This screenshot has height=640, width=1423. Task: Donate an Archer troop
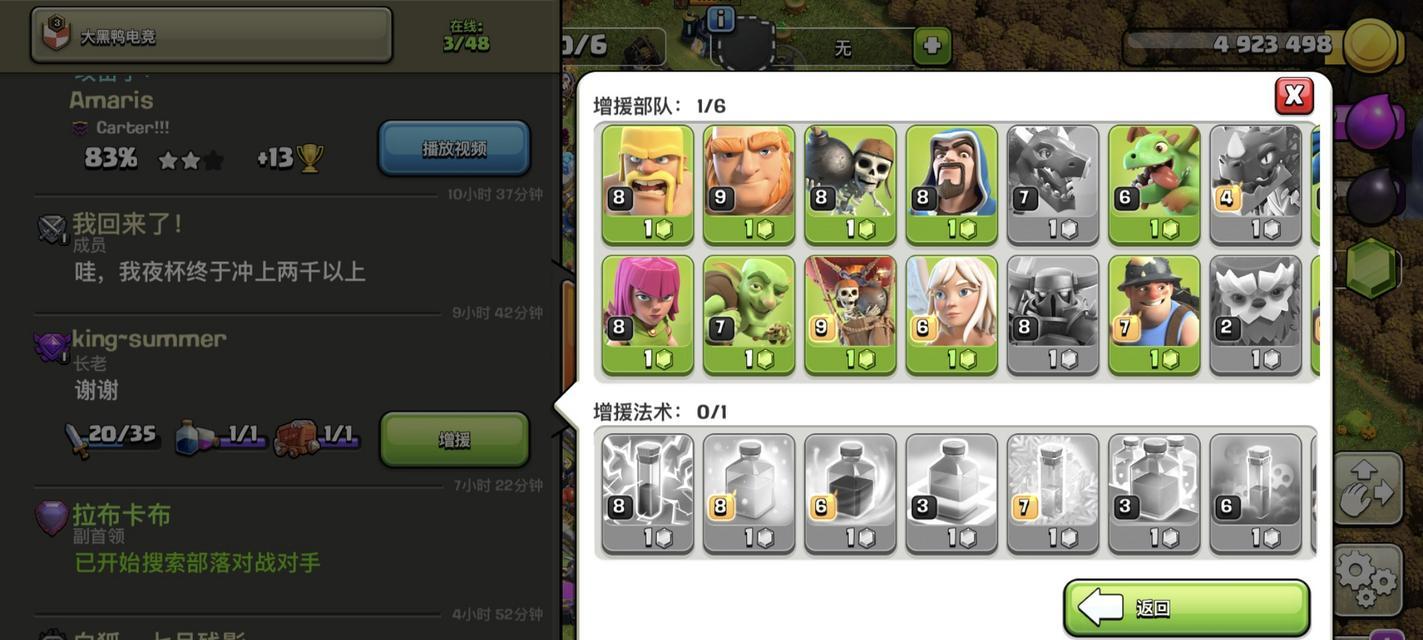click(648, 315)
